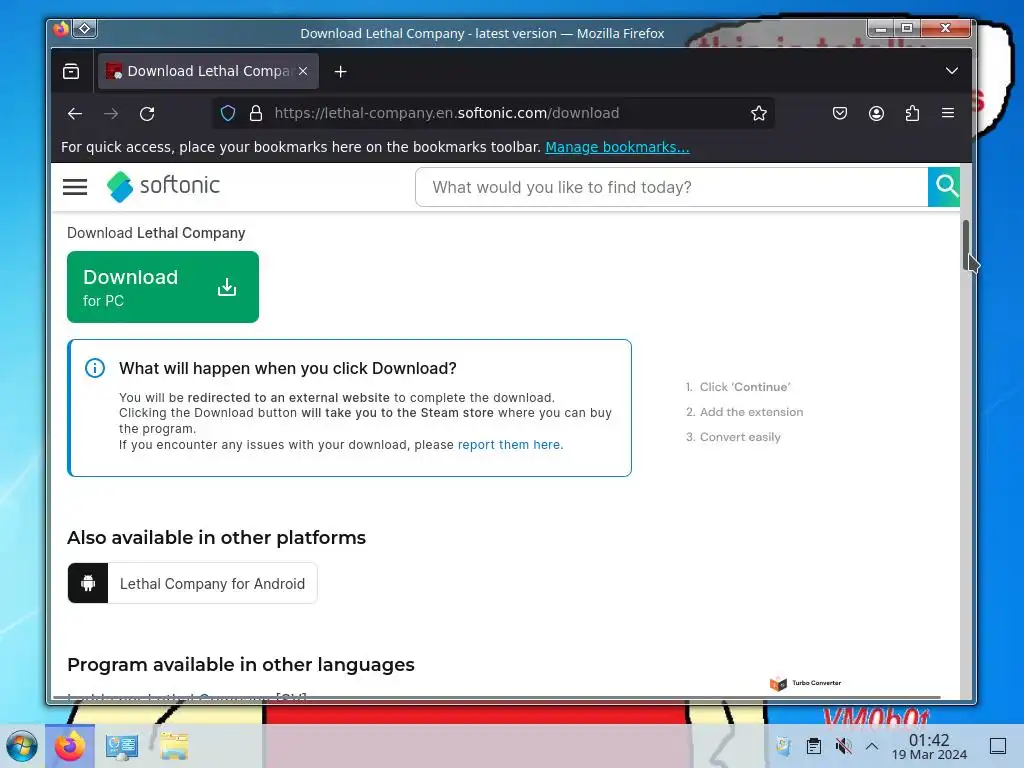Click the green Download for PC button
The height and width of the screenshot is (768, 1024).
coord(163,287)
